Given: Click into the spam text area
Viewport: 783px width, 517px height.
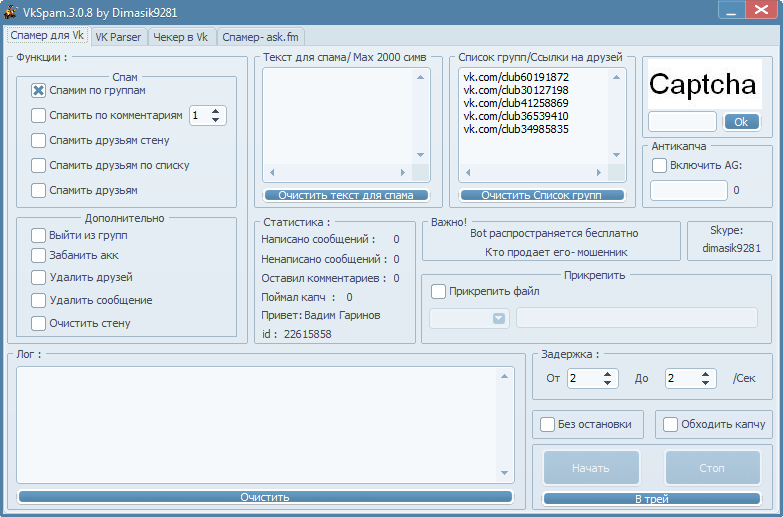Looking at the screenshot, I should [338, 116].
